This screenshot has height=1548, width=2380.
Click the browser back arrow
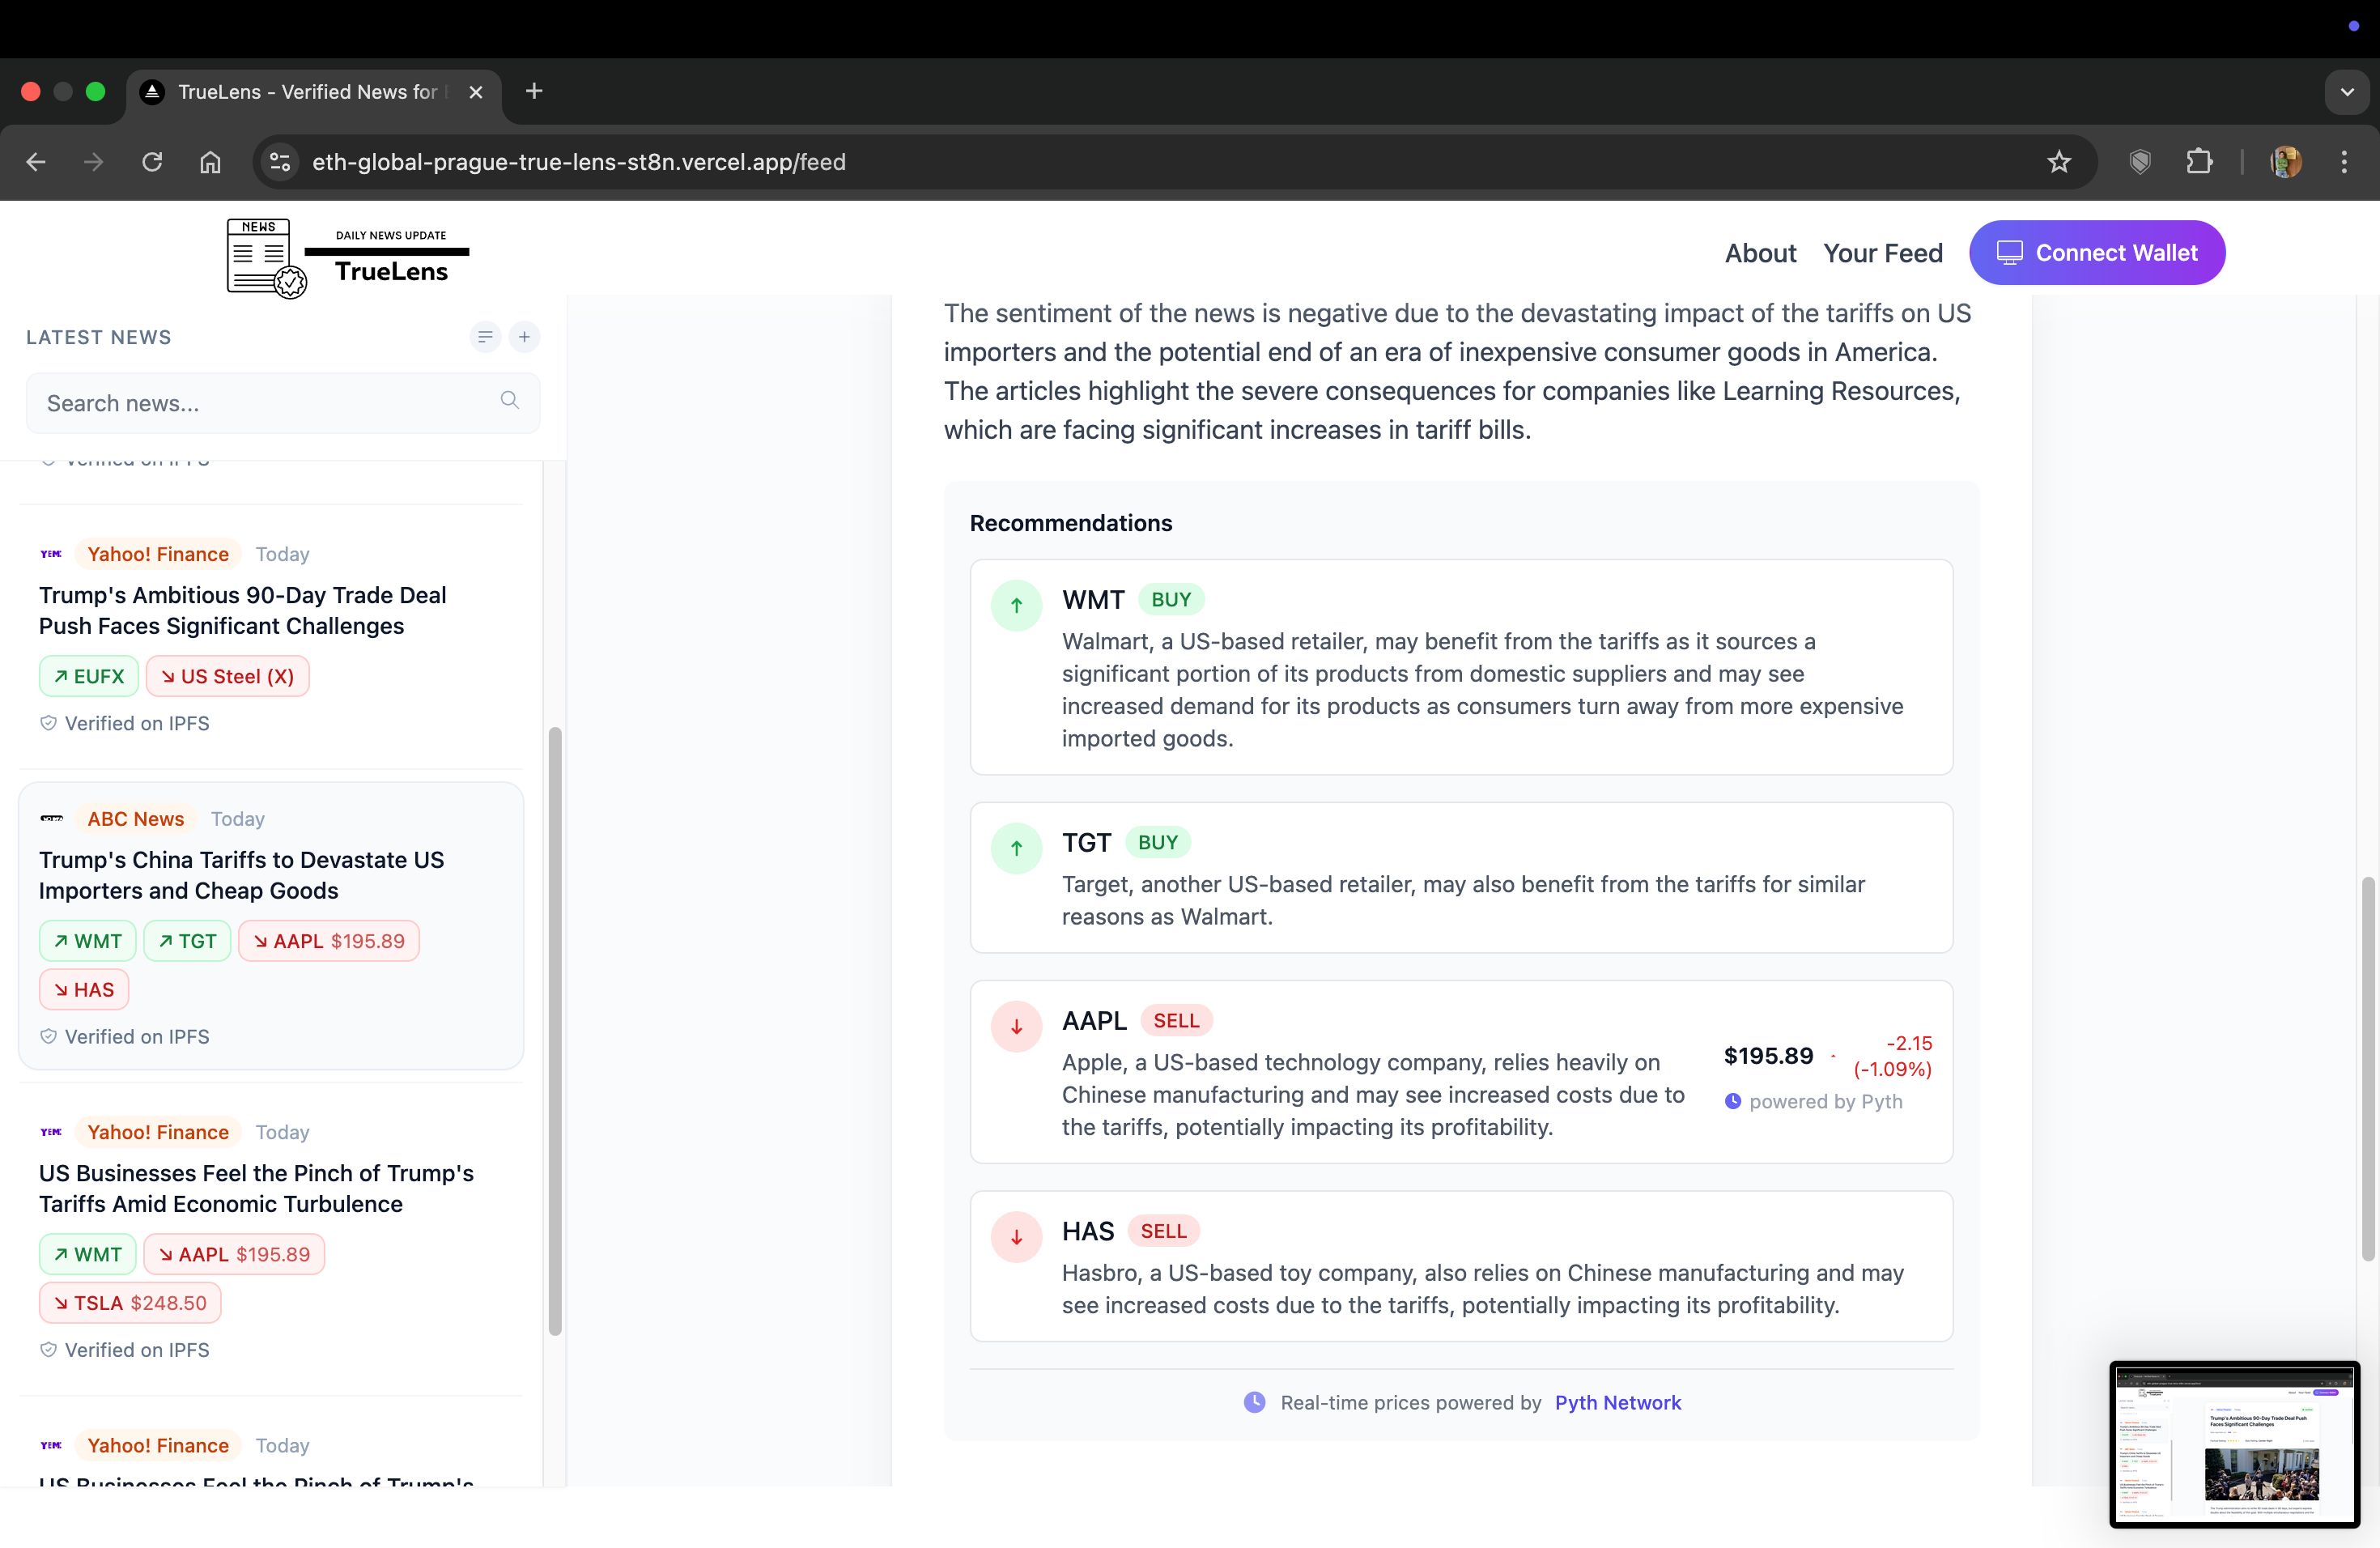(36, 162)
